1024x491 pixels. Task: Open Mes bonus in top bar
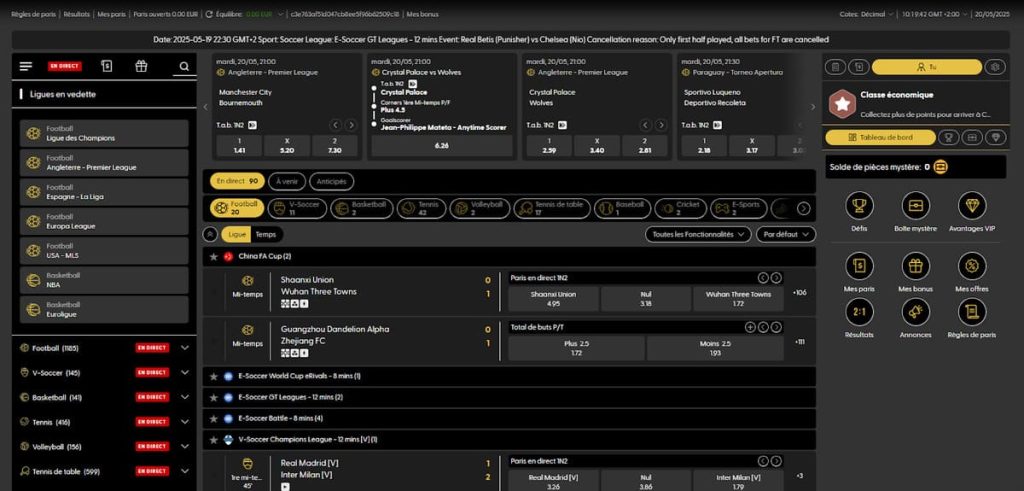423,14
